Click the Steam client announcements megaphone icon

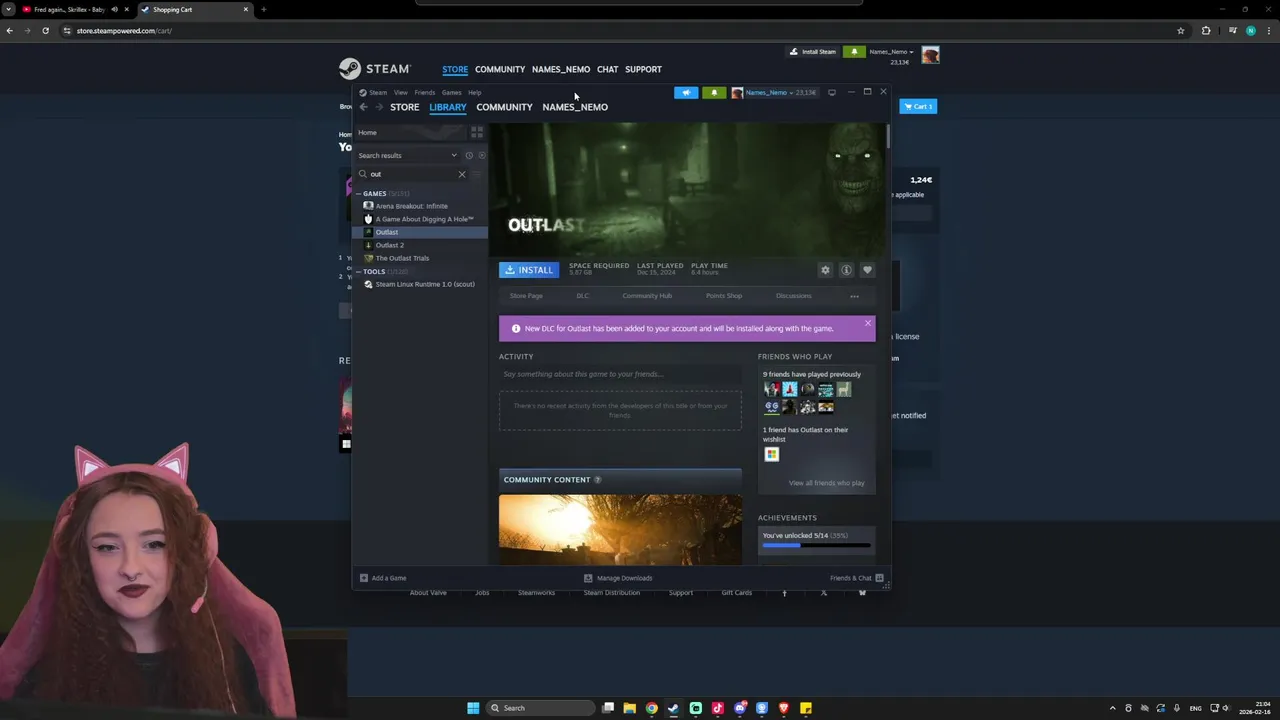tap(686, 93)
